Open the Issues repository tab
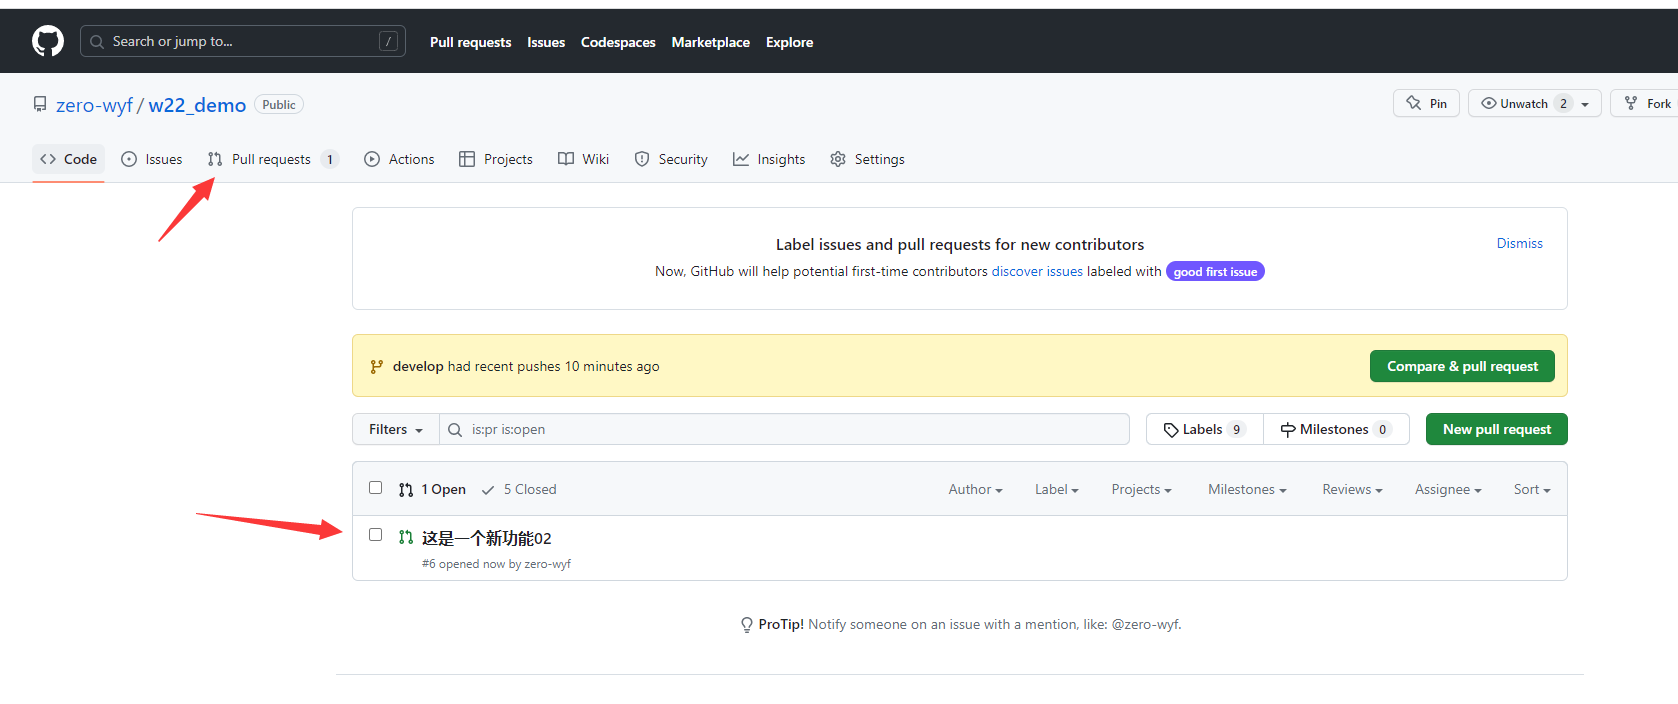This screenshot has height=704, width=1678. [x=151, y=159]
